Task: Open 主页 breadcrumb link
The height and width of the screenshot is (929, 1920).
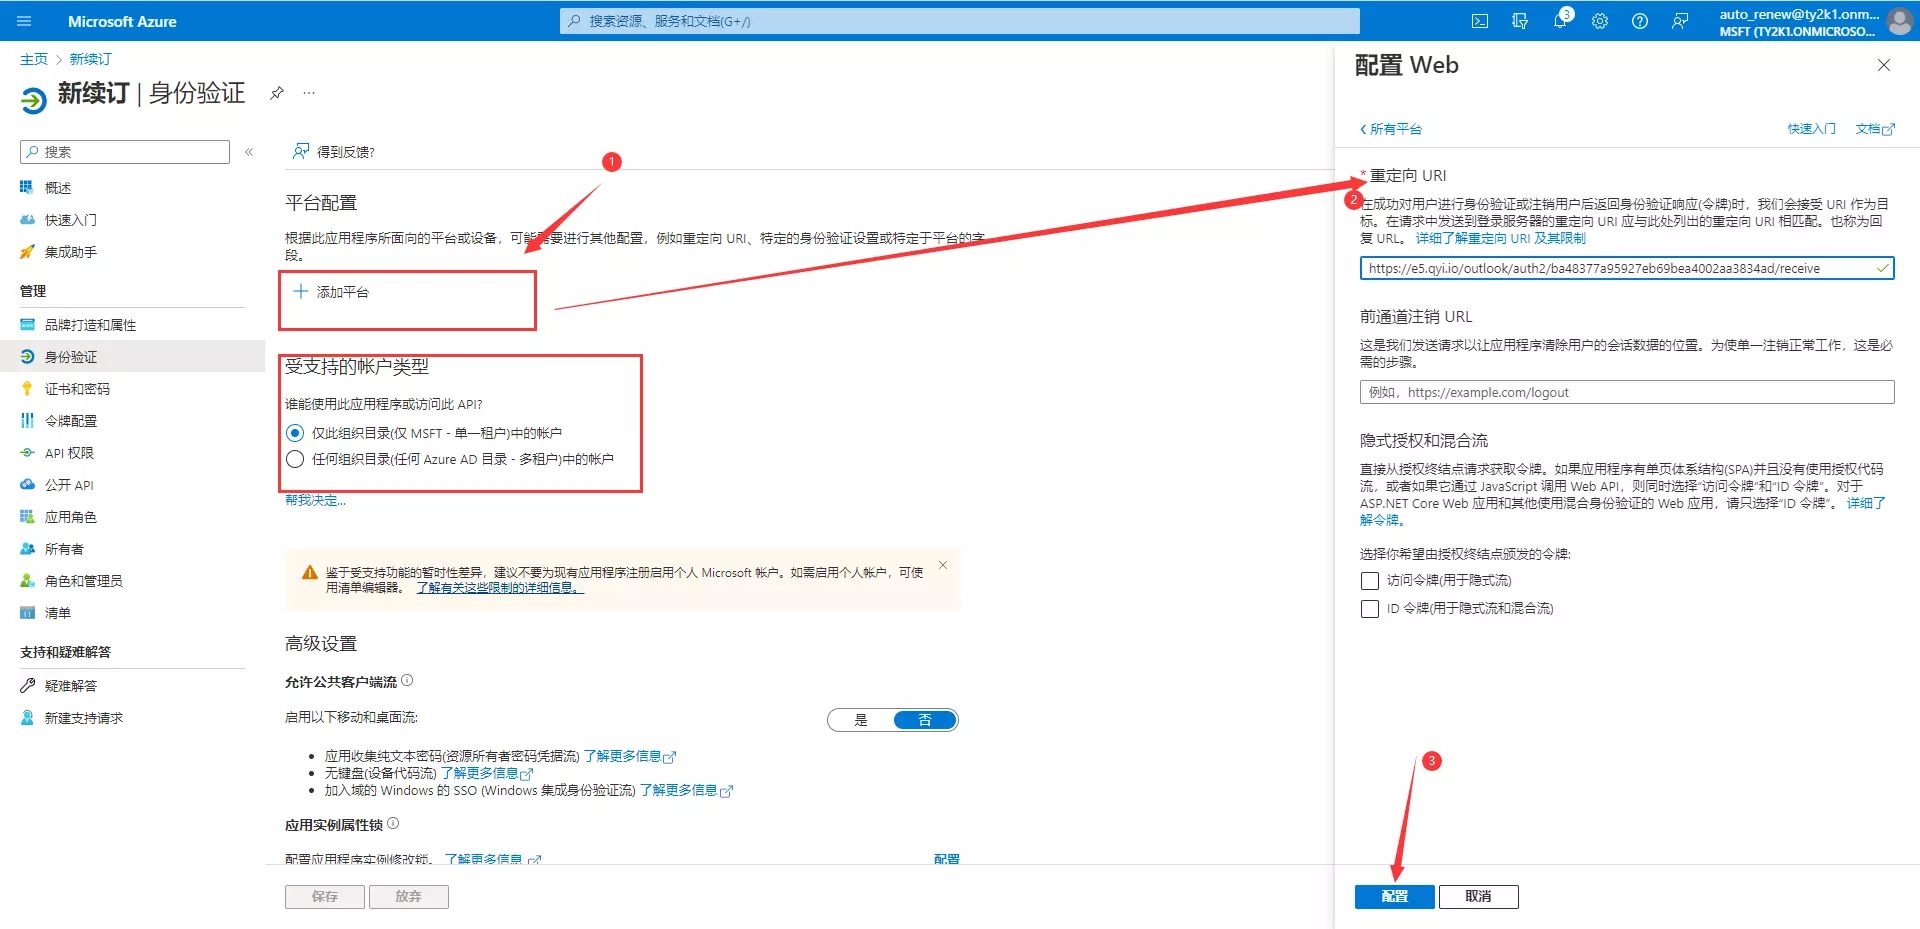Action: pyautogui.click(x=34, y=59)
